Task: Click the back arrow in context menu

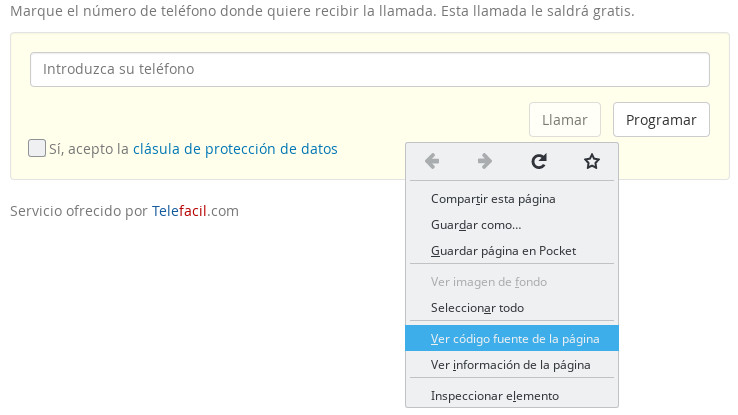Action: coord(432,161)
